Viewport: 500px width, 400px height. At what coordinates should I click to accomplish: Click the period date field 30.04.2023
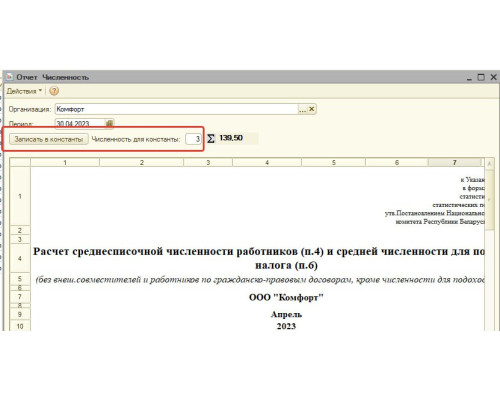point(80,124)
